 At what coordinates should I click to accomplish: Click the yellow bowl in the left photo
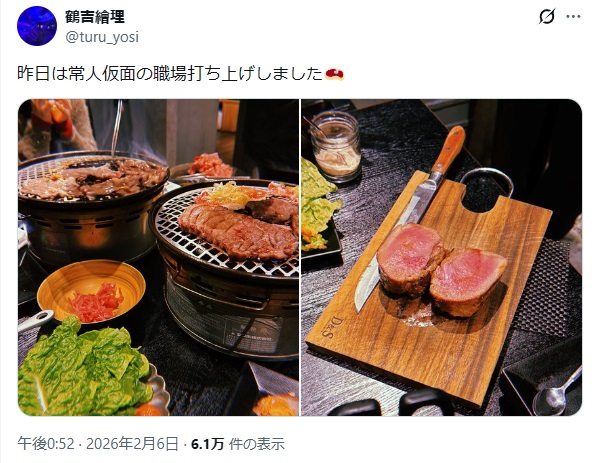[92, 291]
